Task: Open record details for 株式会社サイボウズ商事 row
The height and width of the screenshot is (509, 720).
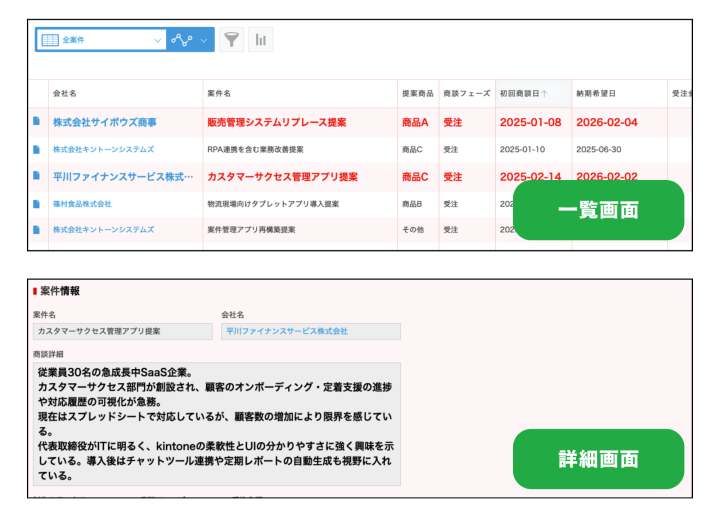Action: click(37, 122)
